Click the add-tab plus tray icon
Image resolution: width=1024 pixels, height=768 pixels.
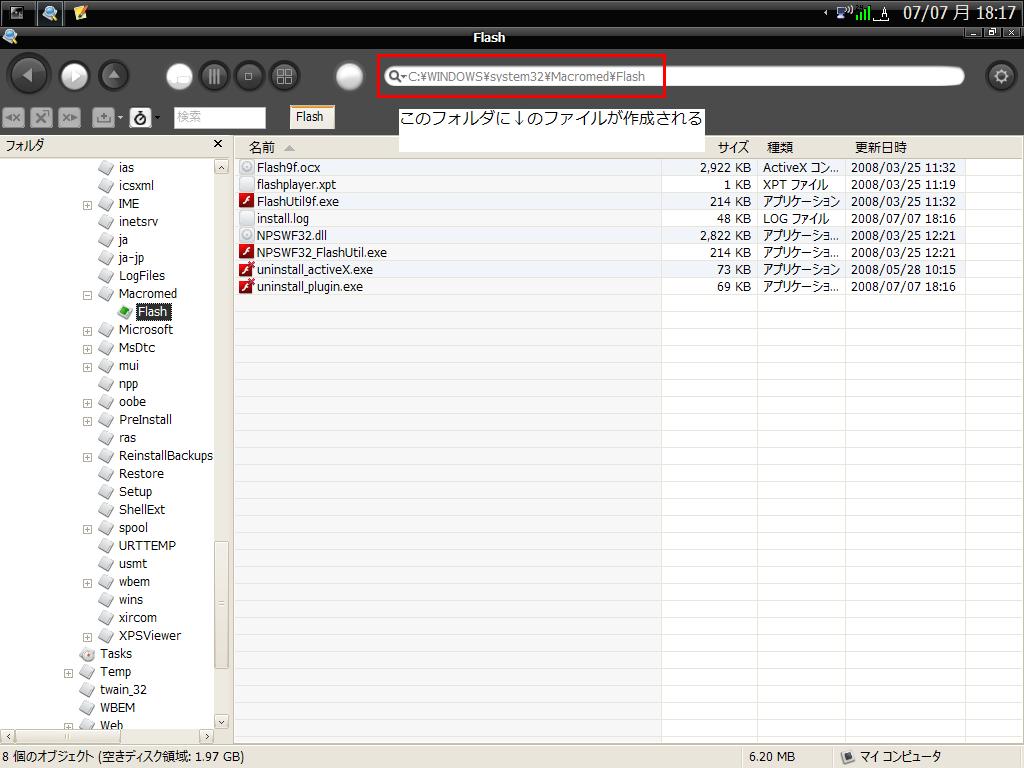103,118
